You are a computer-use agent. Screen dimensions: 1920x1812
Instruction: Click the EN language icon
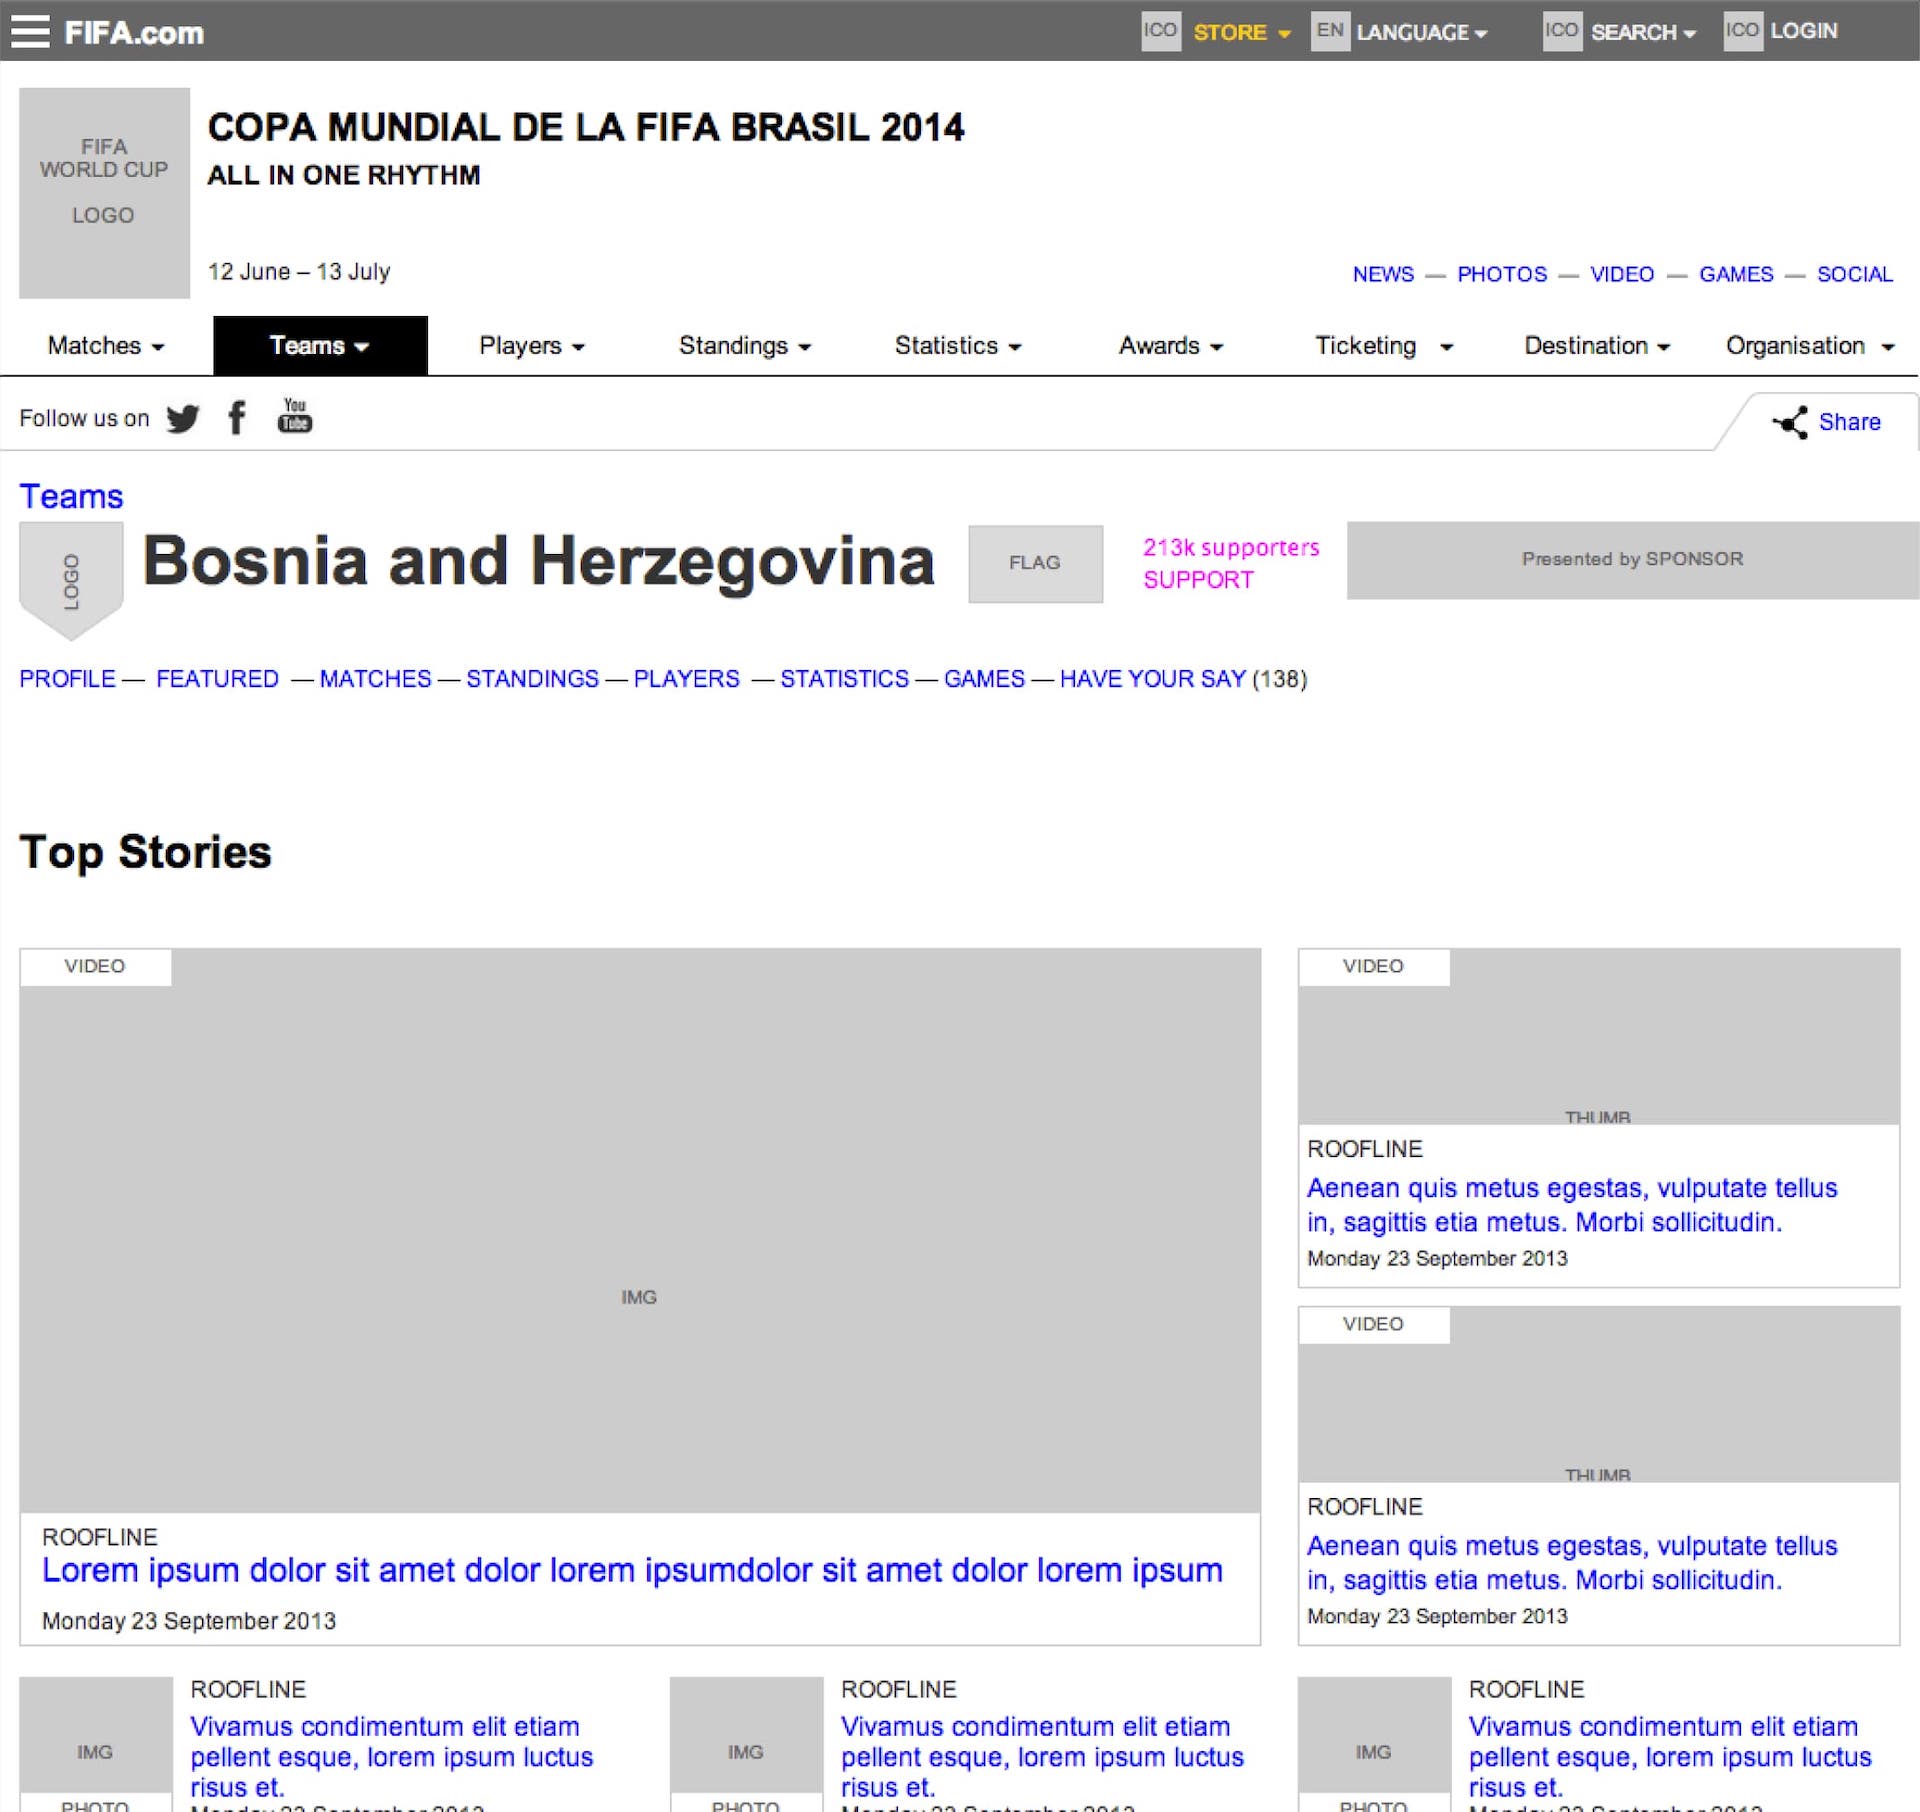coord(1330,30)
